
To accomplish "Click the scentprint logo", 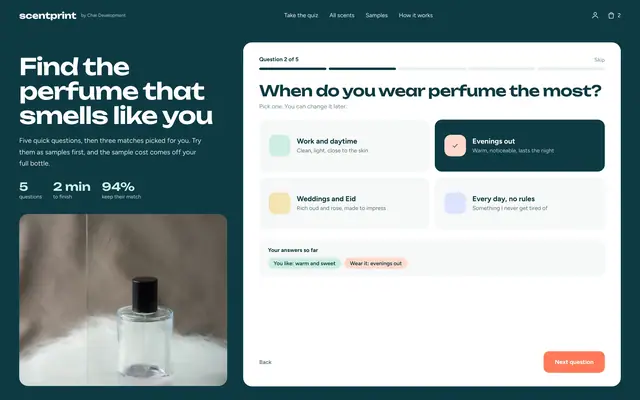I will (48, 16).
